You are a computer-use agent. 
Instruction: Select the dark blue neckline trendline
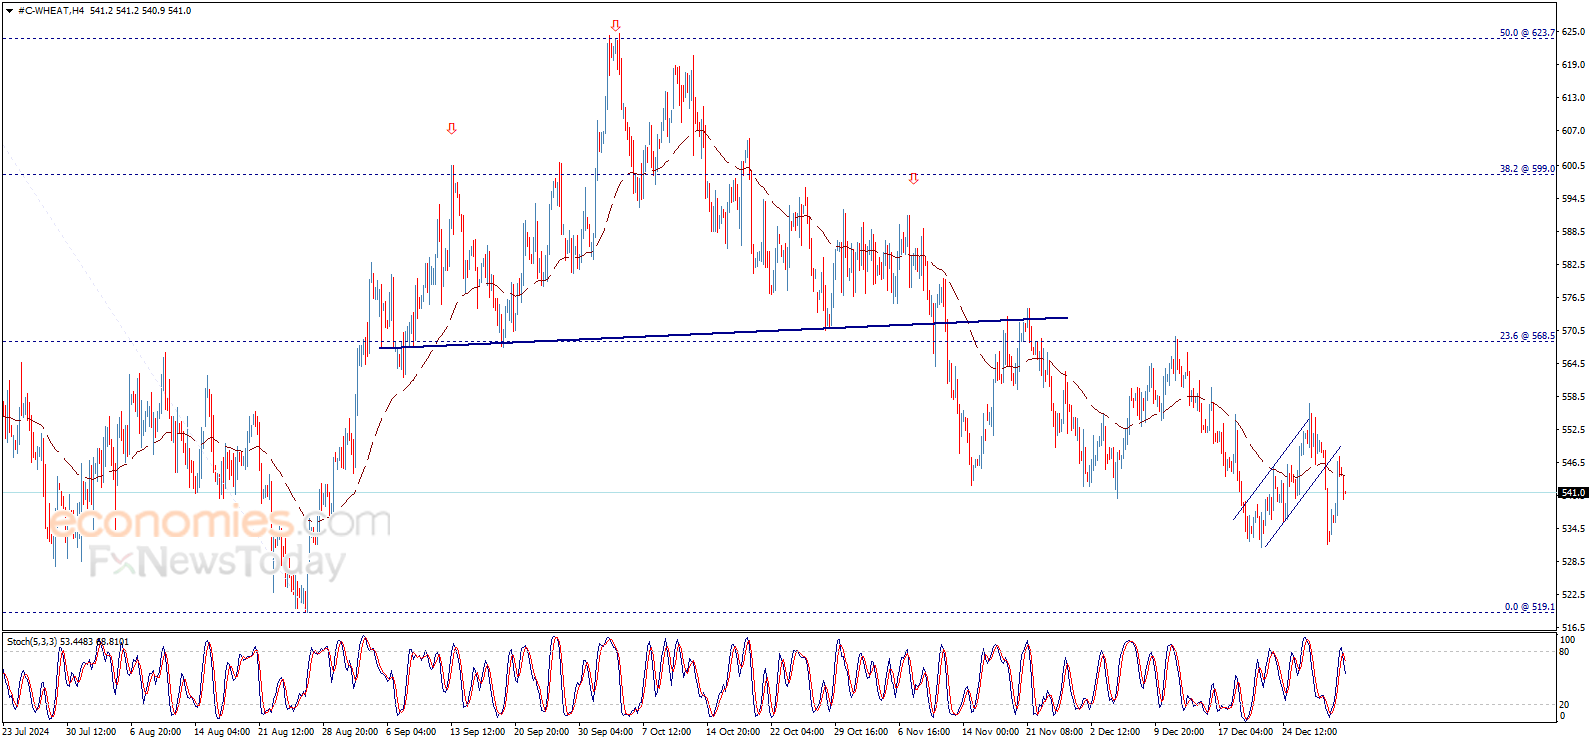(x=724, y=333)
